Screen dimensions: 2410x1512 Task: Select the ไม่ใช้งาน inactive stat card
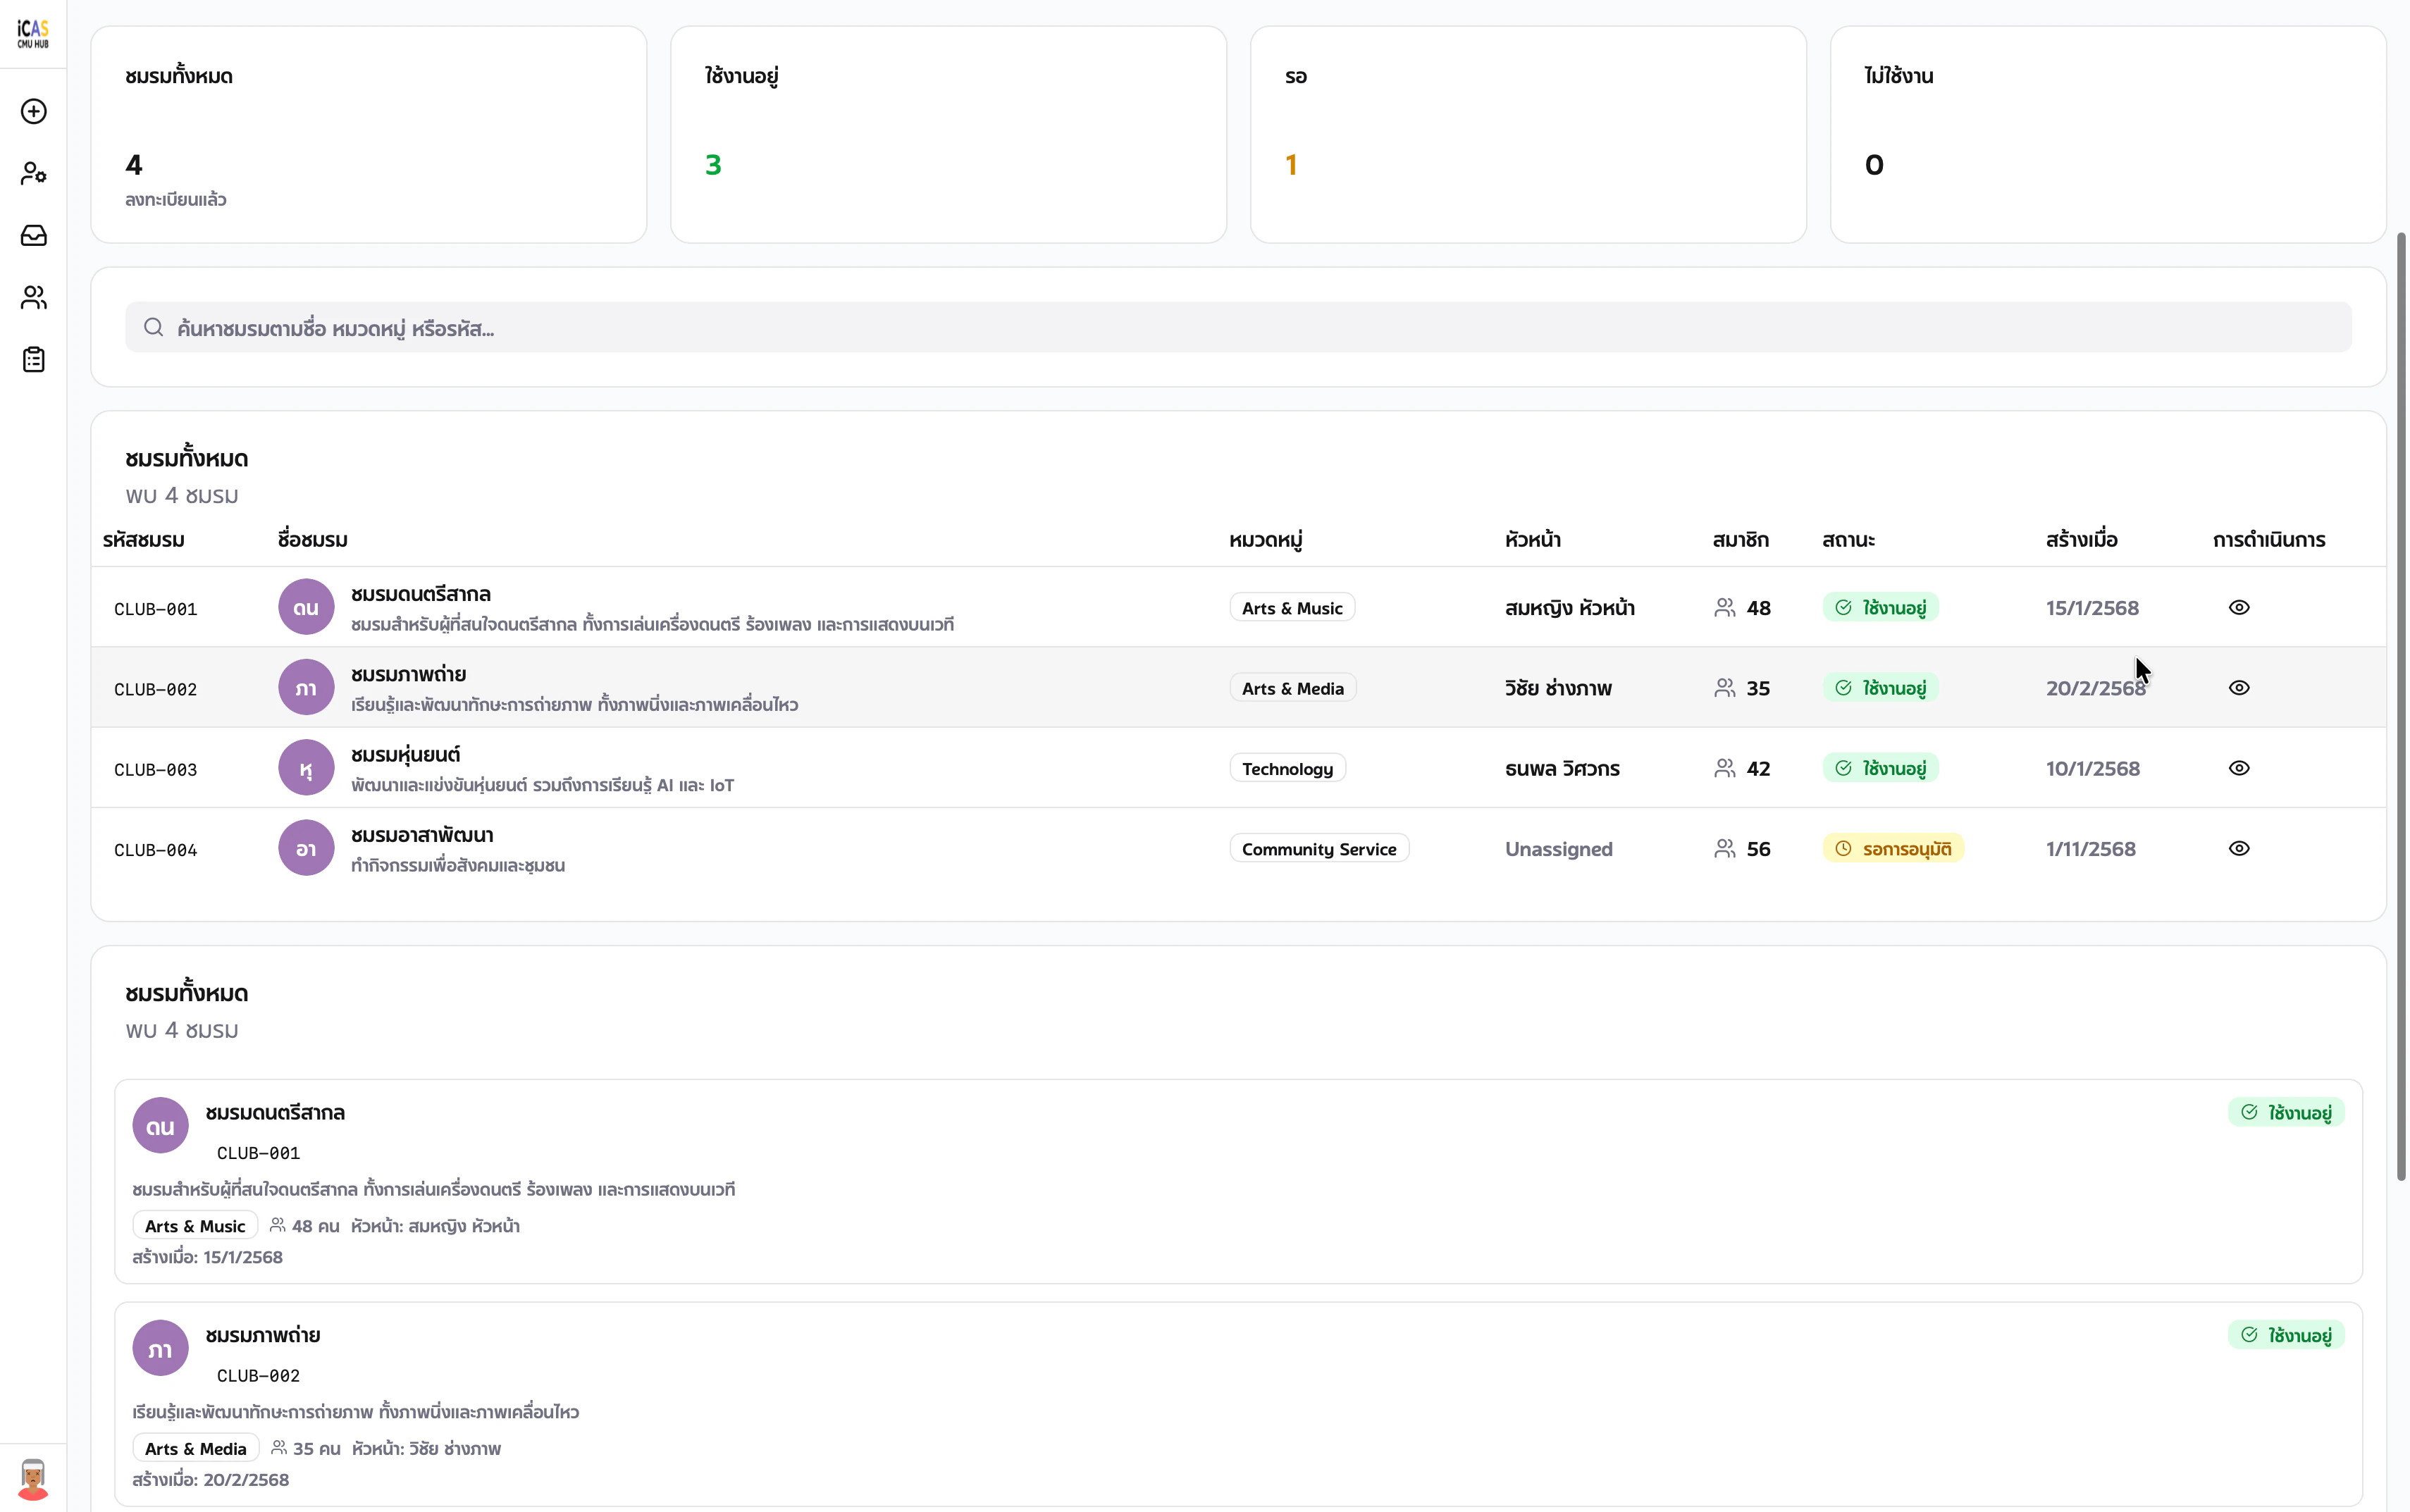2108,134
